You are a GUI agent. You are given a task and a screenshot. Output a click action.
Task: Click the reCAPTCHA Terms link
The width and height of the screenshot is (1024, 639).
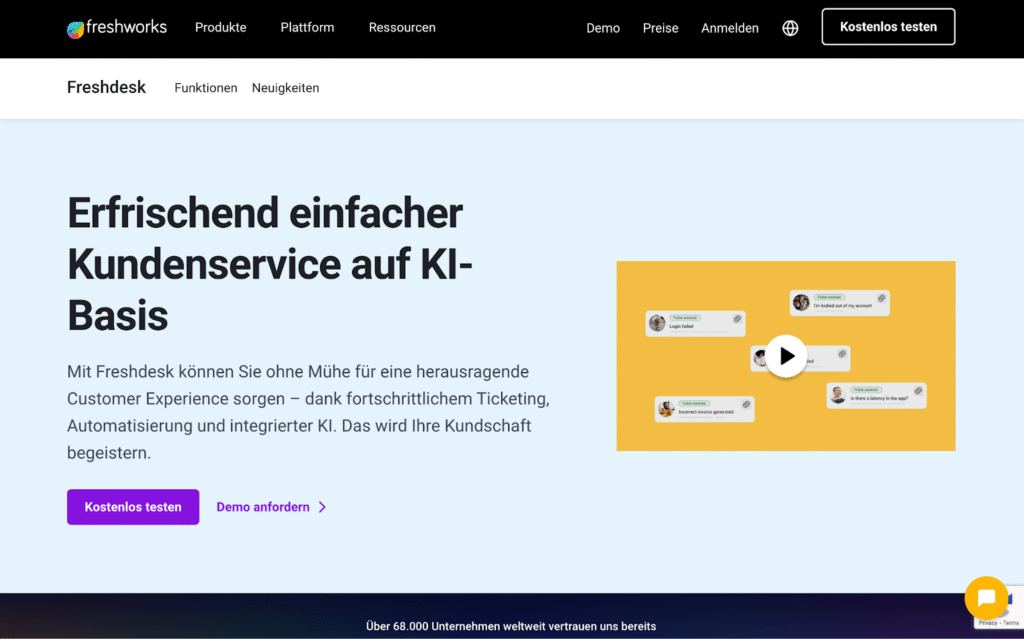coord(1011,623)
